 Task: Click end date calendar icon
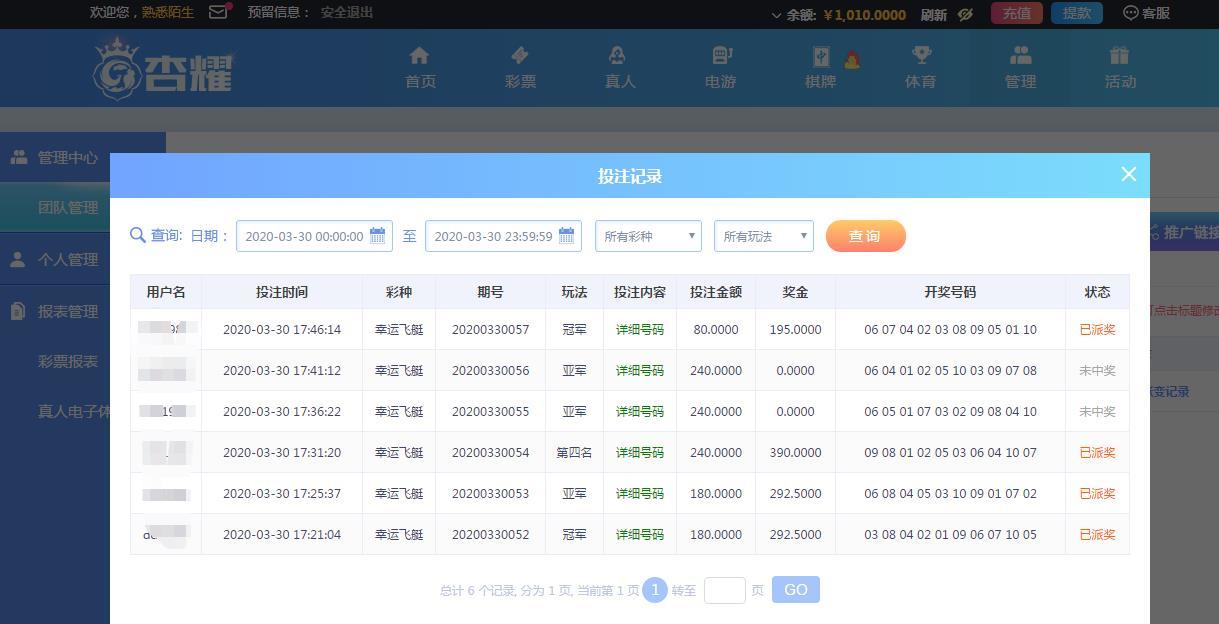566,236
